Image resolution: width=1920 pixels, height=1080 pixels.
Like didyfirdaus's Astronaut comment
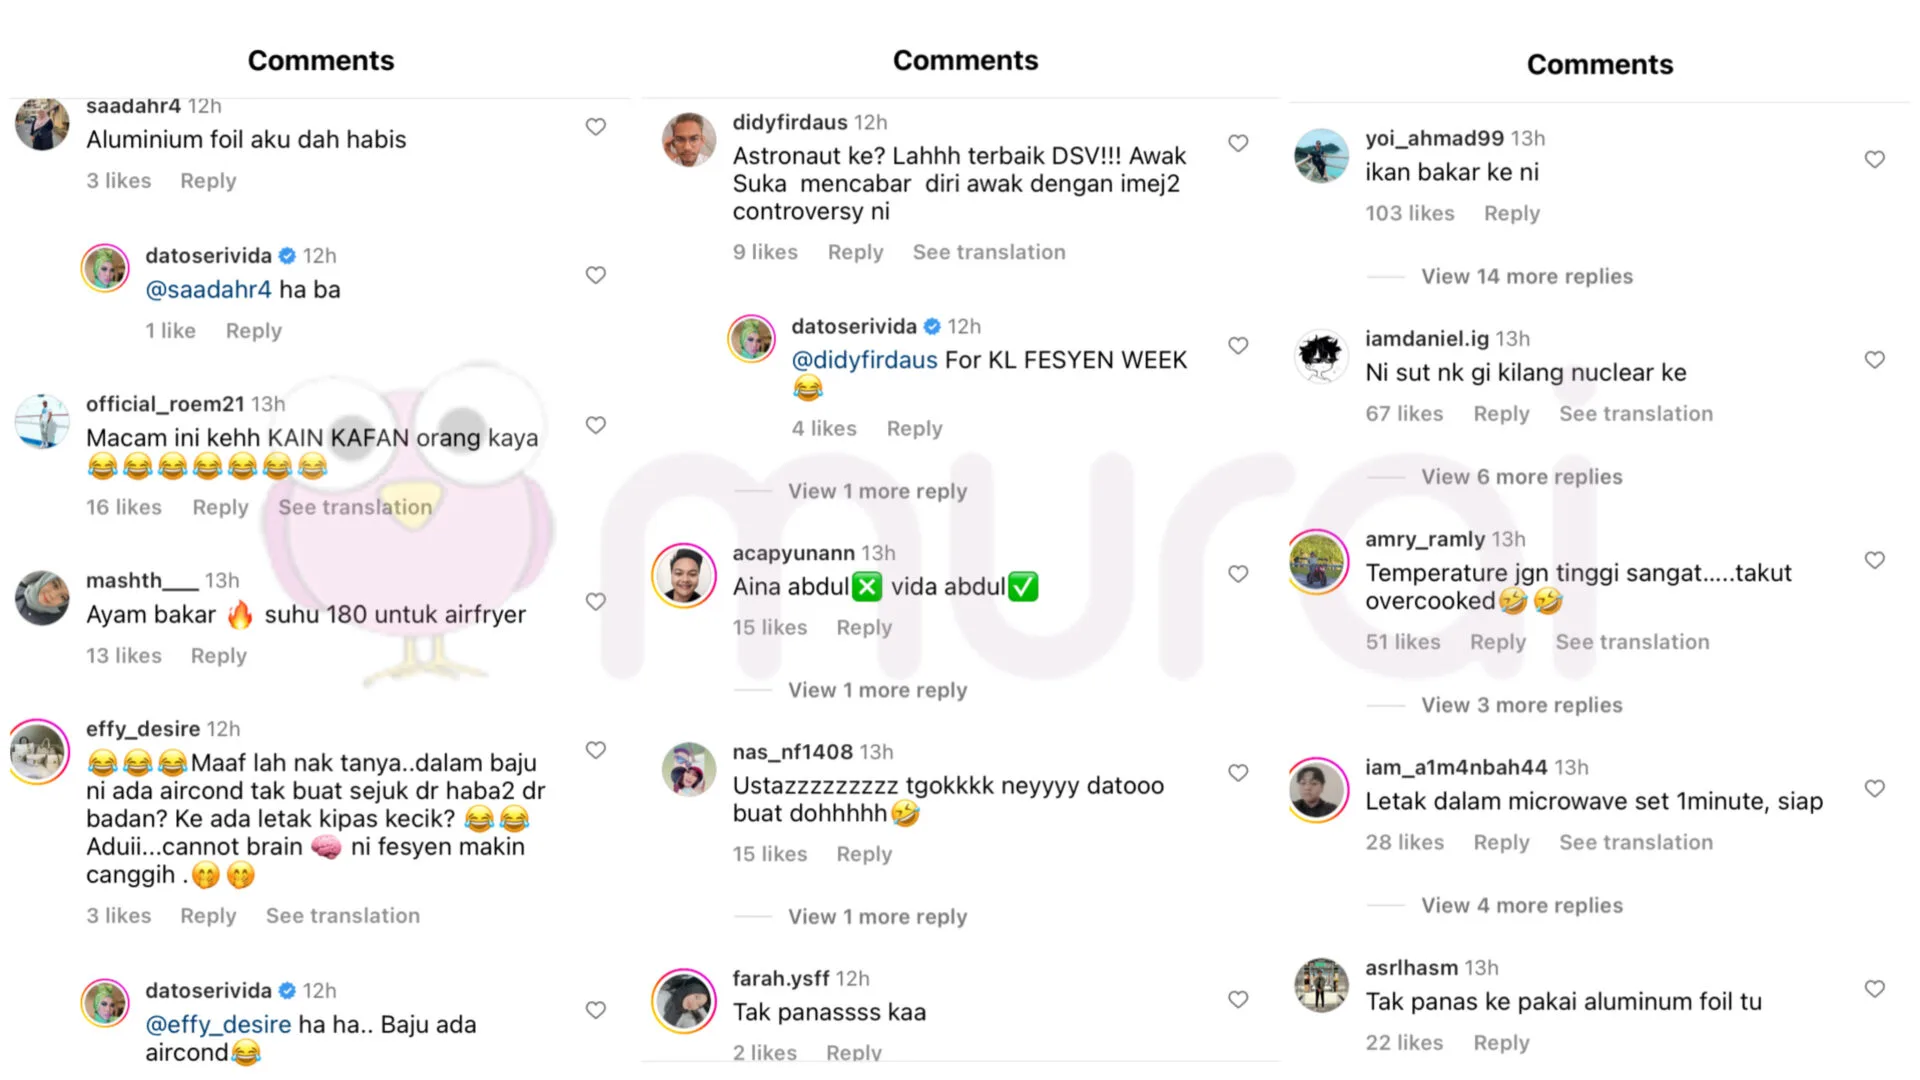[x=1238, y=143]
